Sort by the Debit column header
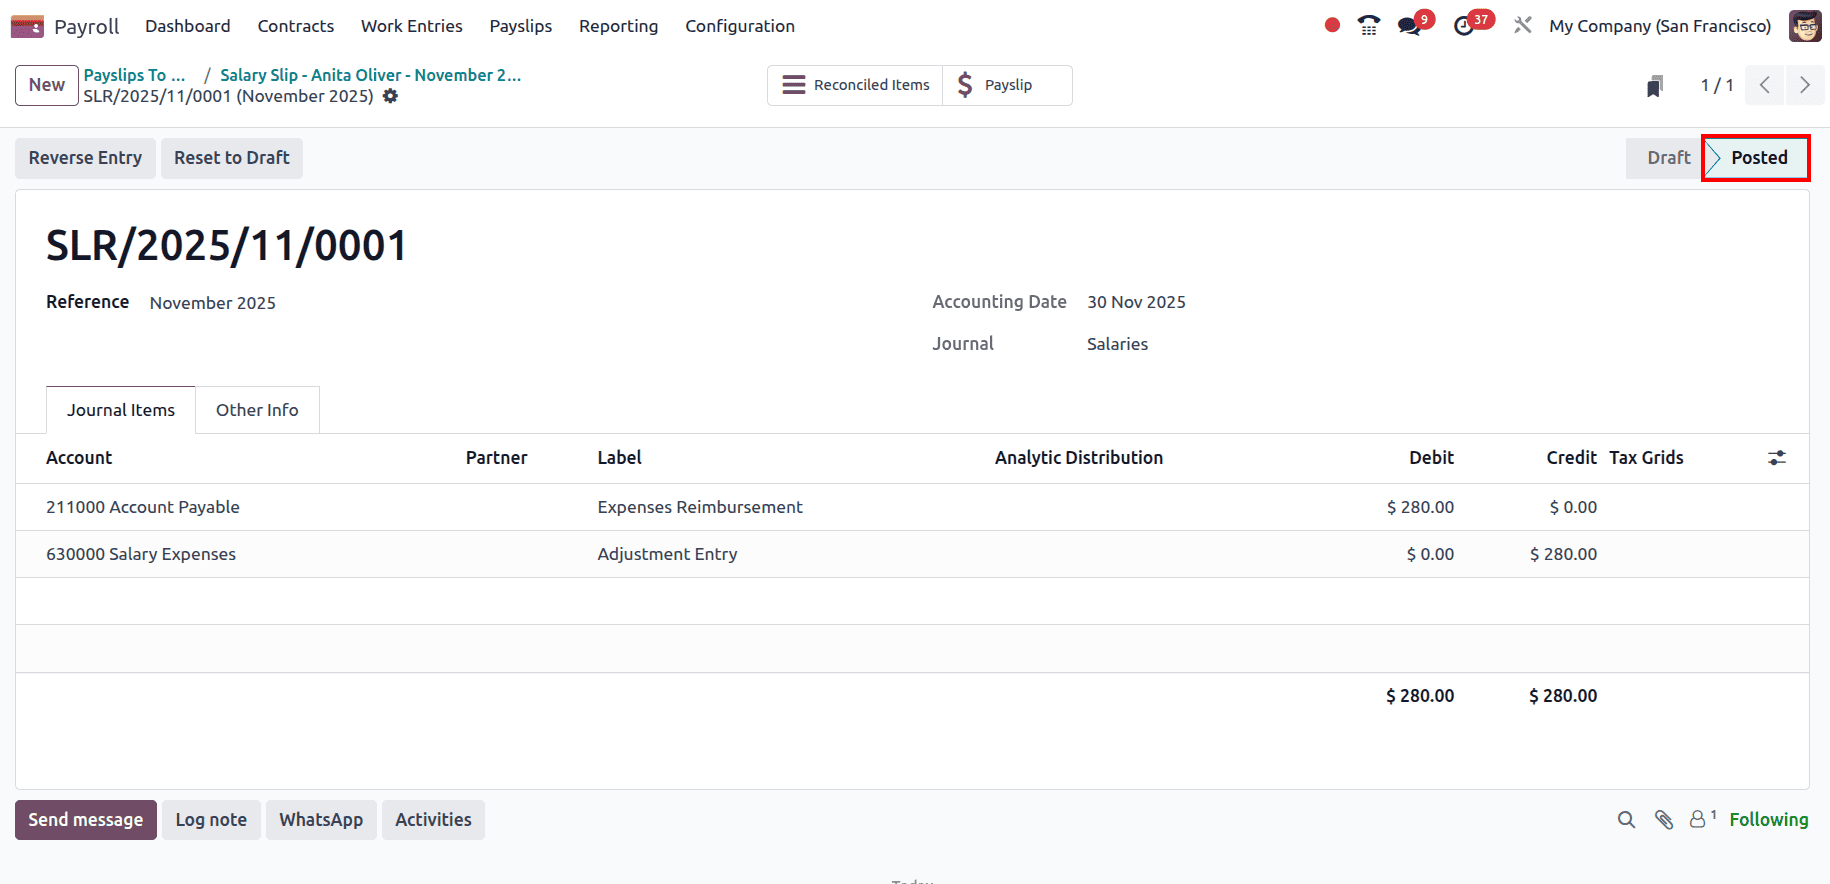The height and width of the screenshot is (884, 1830). point(1432,458)
